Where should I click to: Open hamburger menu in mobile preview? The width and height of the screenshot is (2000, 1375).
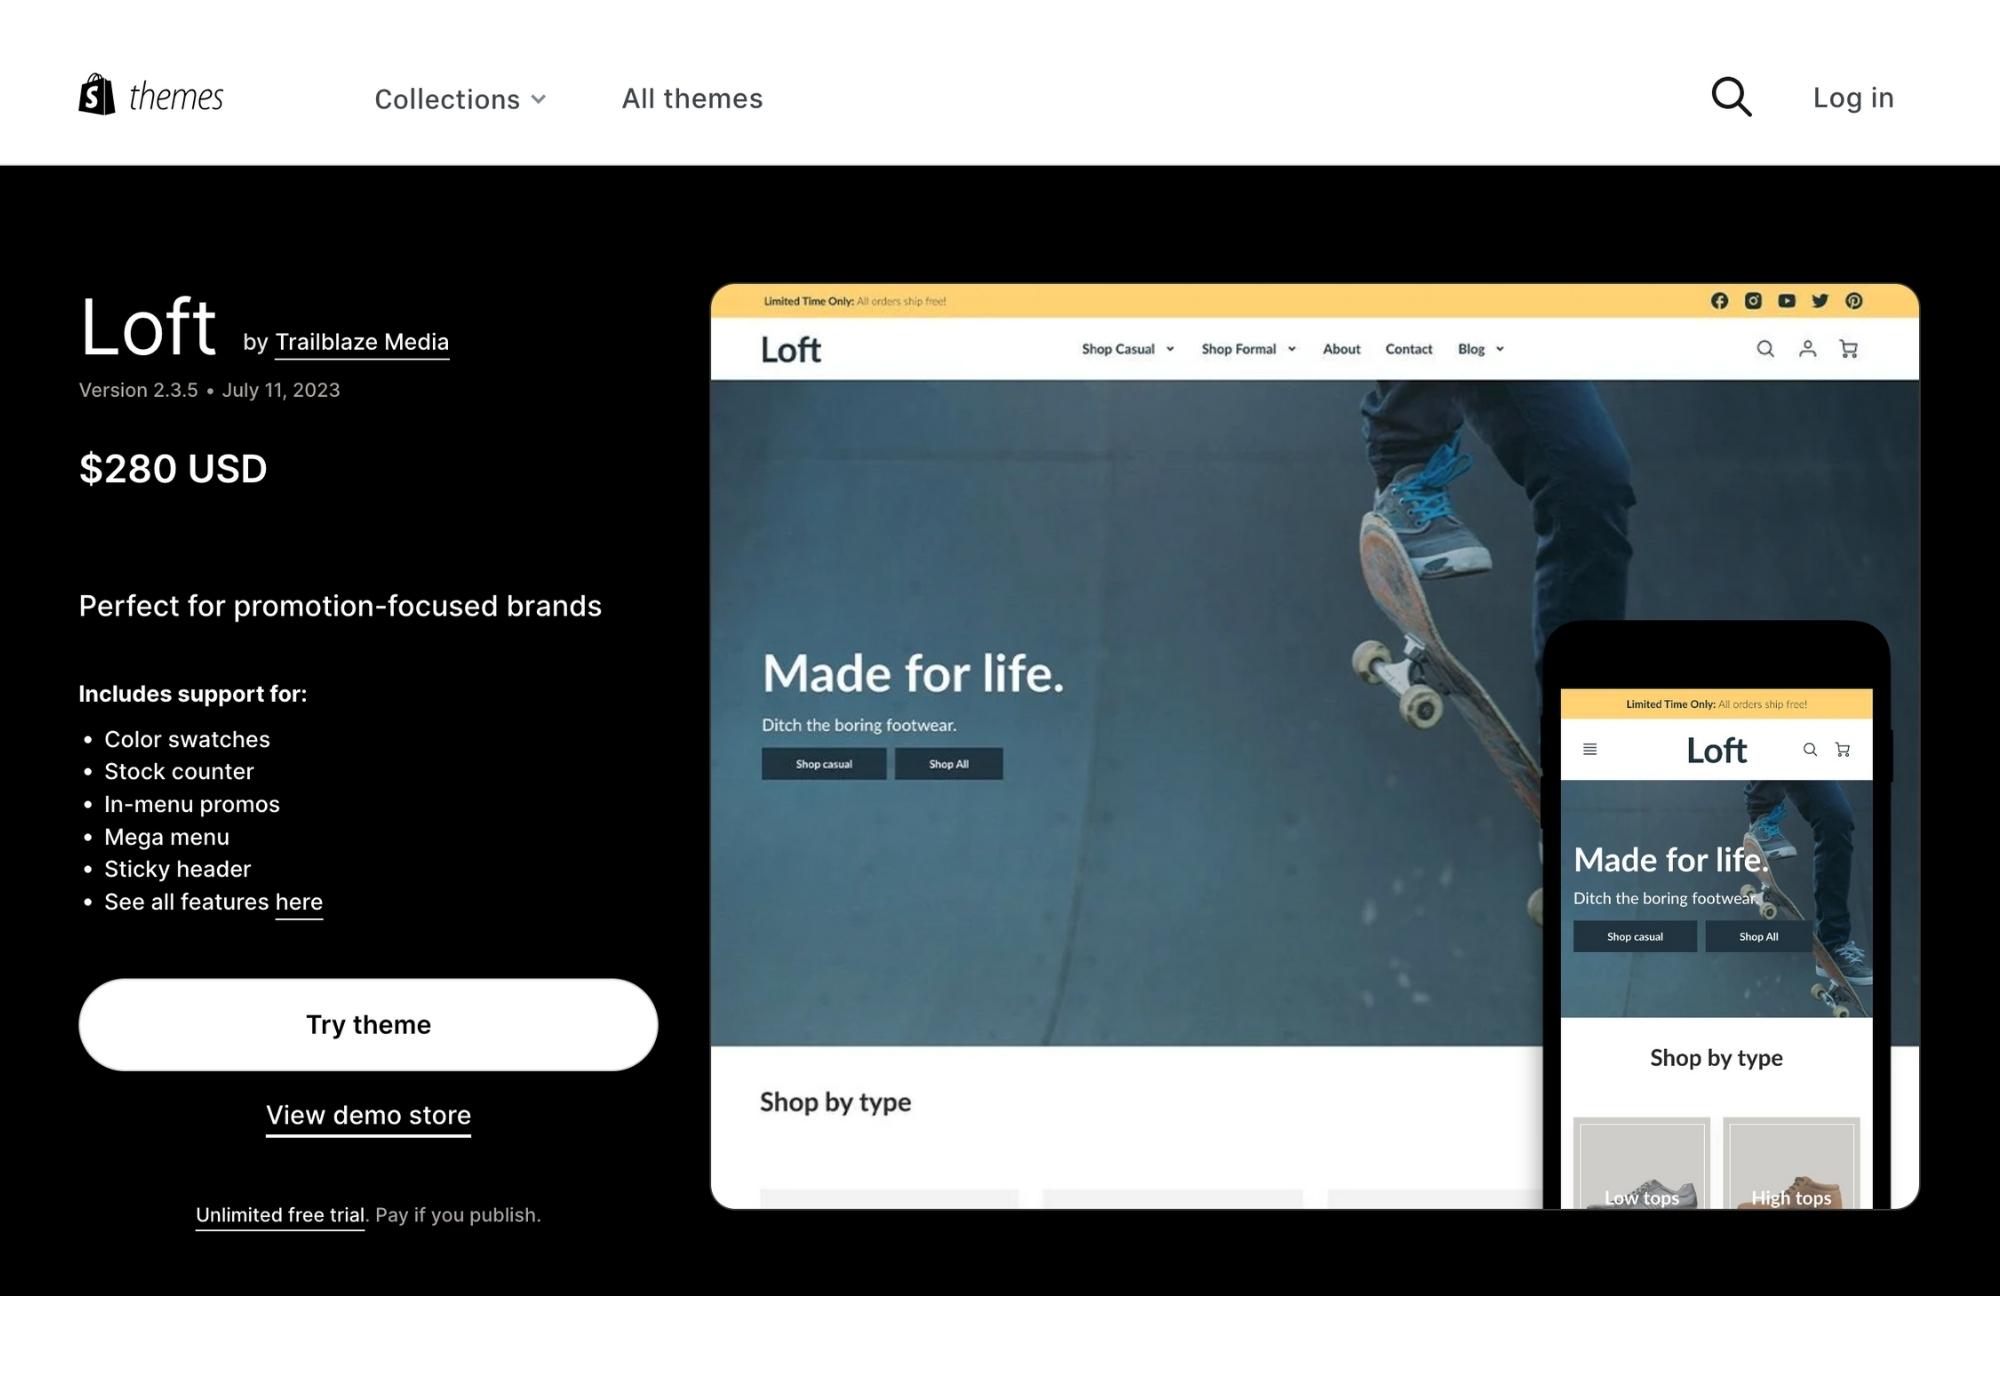click(x=1590, y=749)
